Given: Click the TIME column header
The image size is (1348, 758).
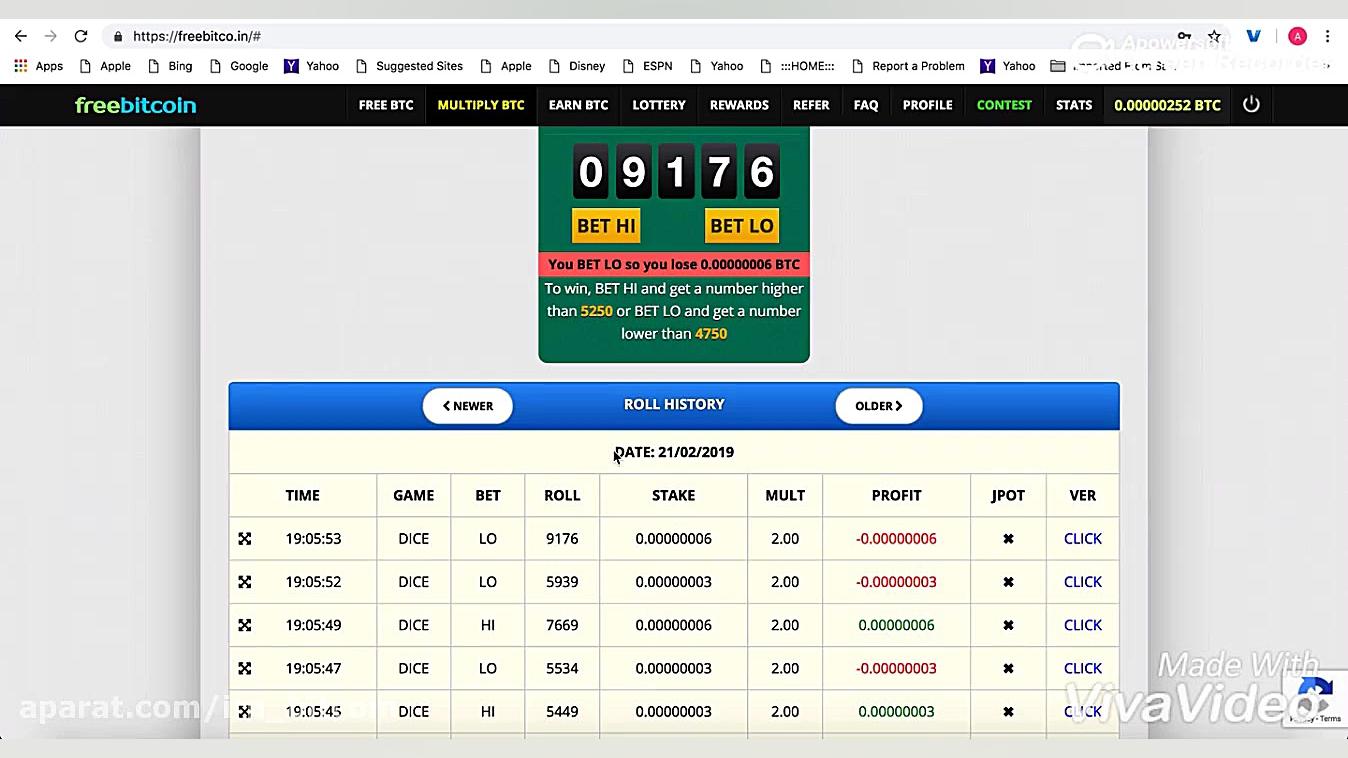Looking at the screenshot, I should [302, 496].
